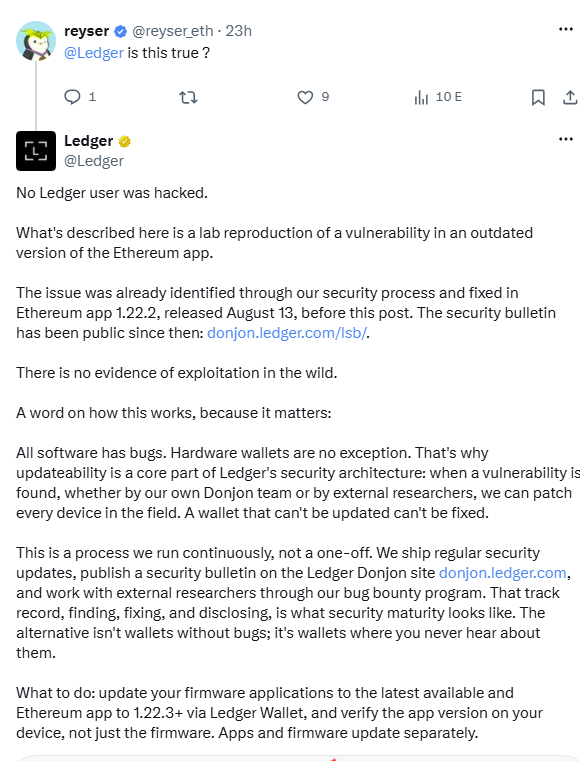Viewport: 582px width, 761px height.
Task: Retweet reyser's post with the repost icon
Action: click(188, 98)
